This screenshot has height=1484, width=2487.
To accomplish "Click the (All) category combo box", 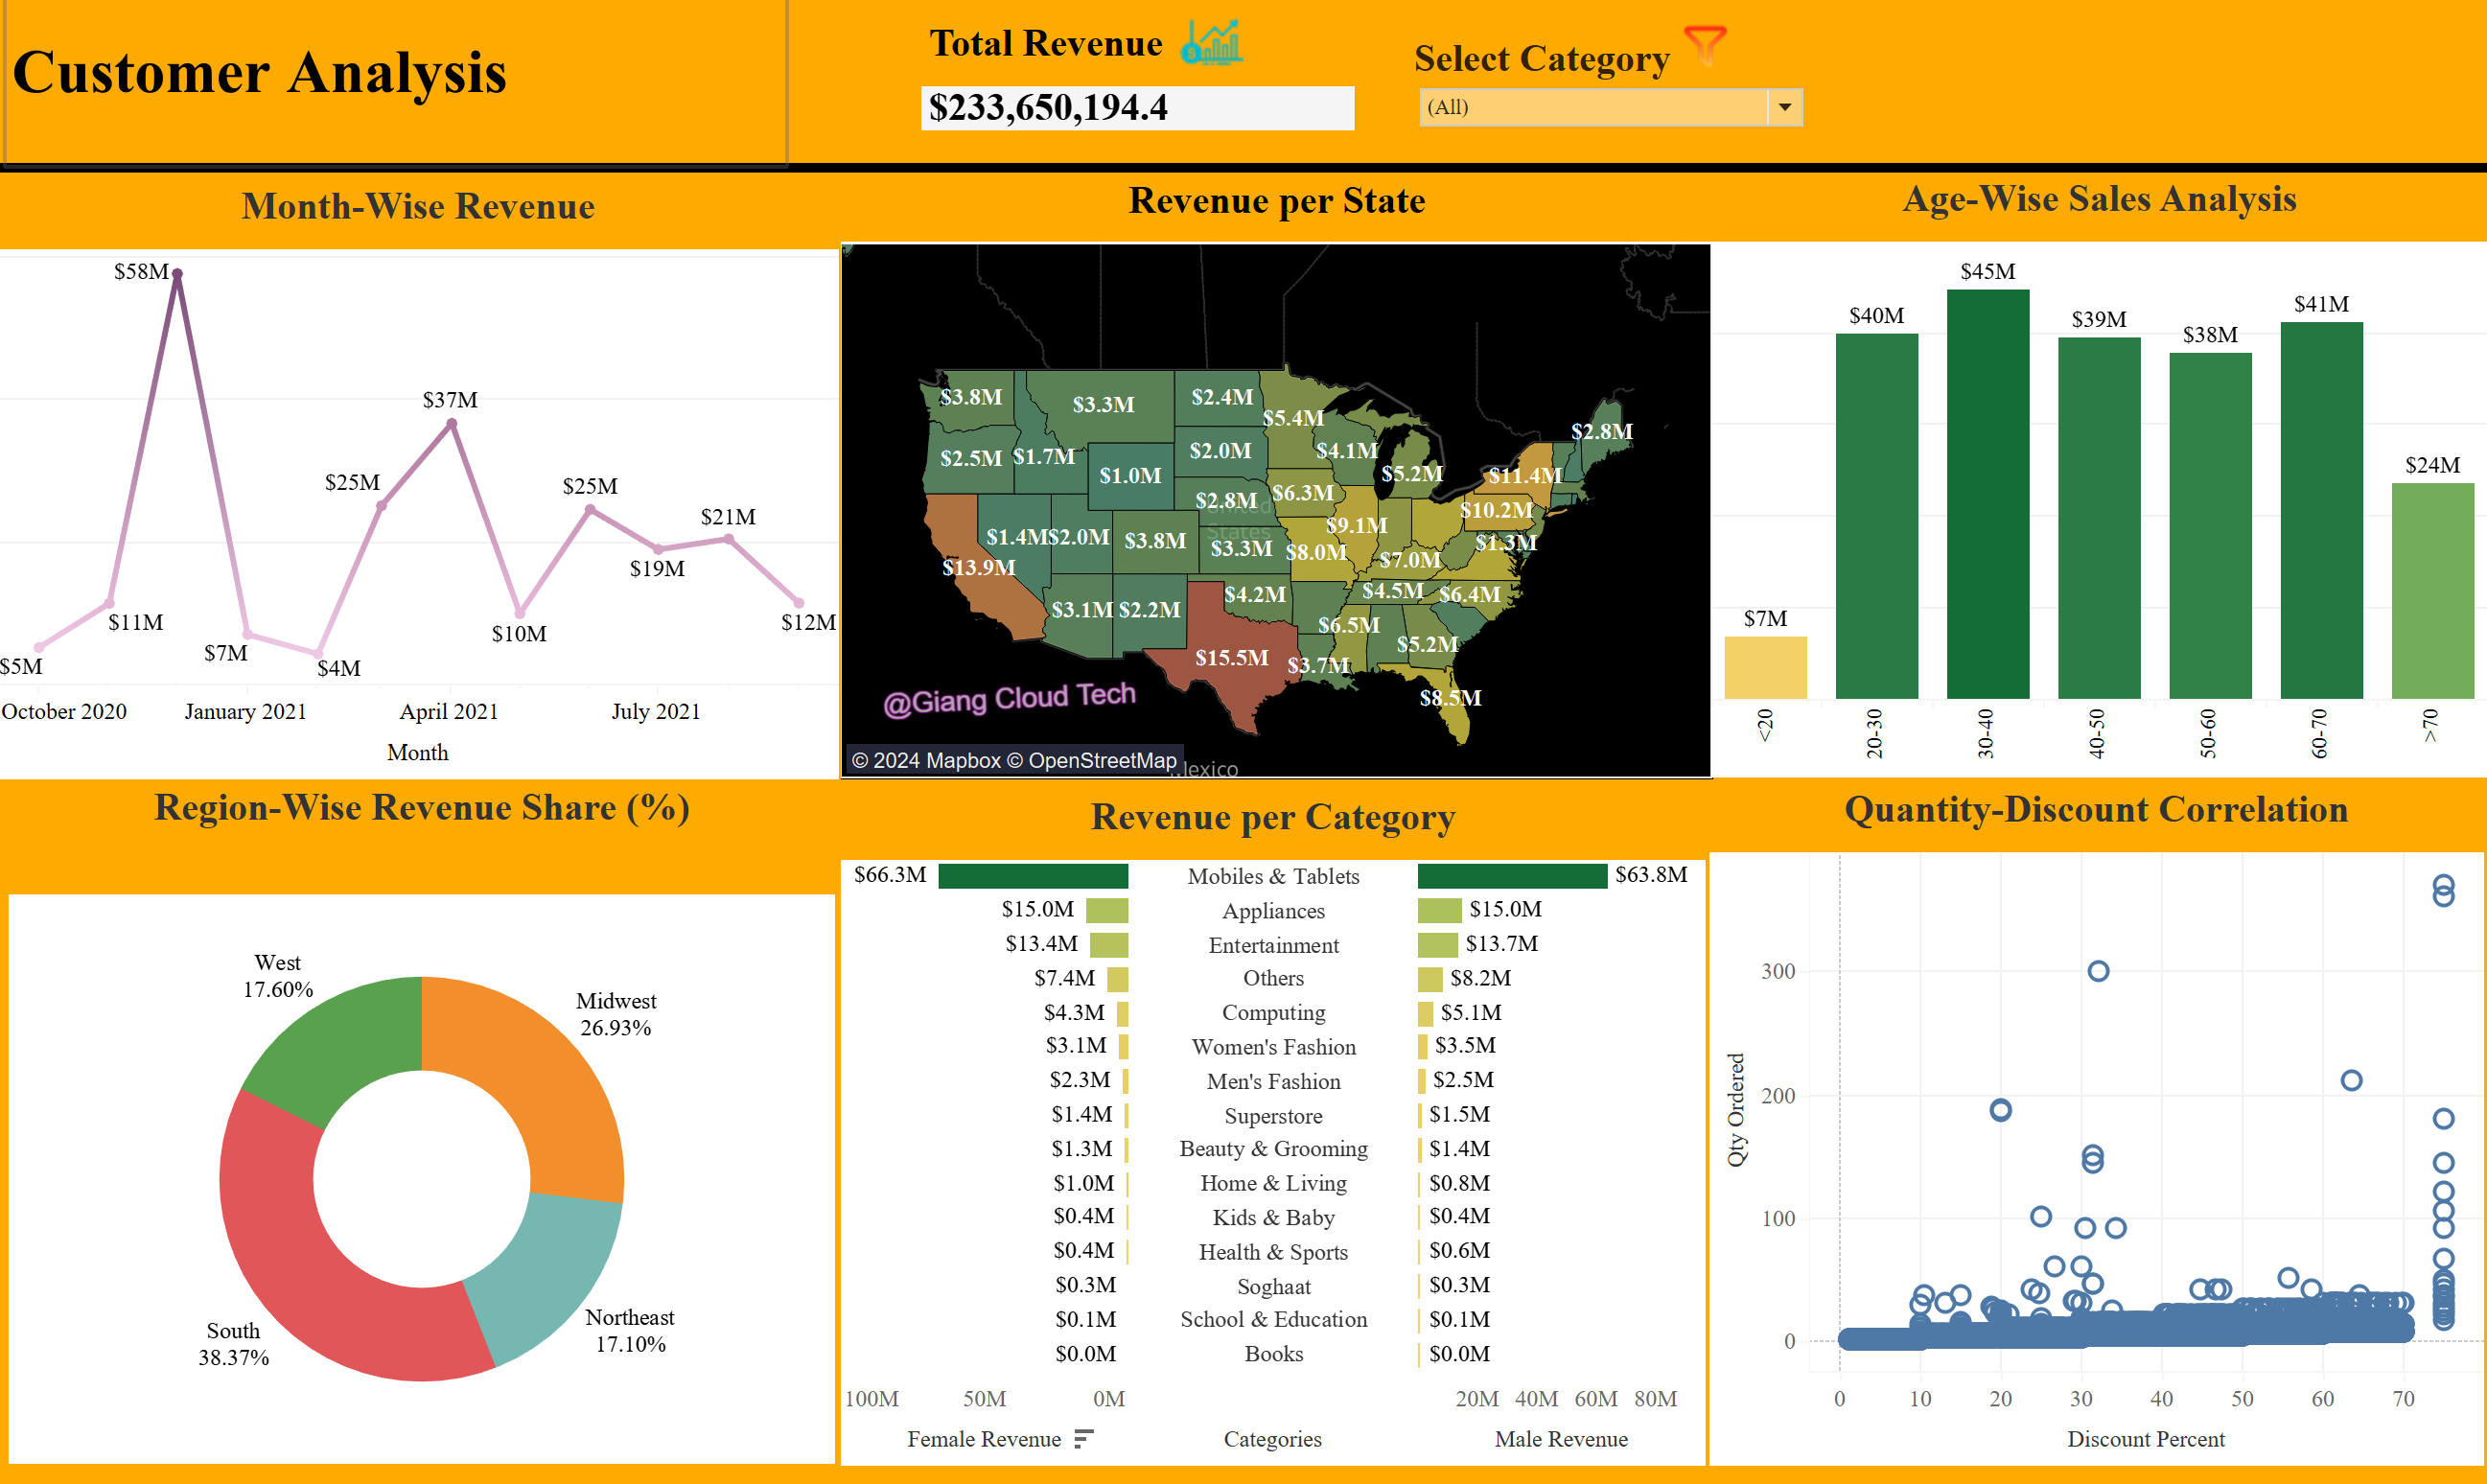I will pos(1610,107).
